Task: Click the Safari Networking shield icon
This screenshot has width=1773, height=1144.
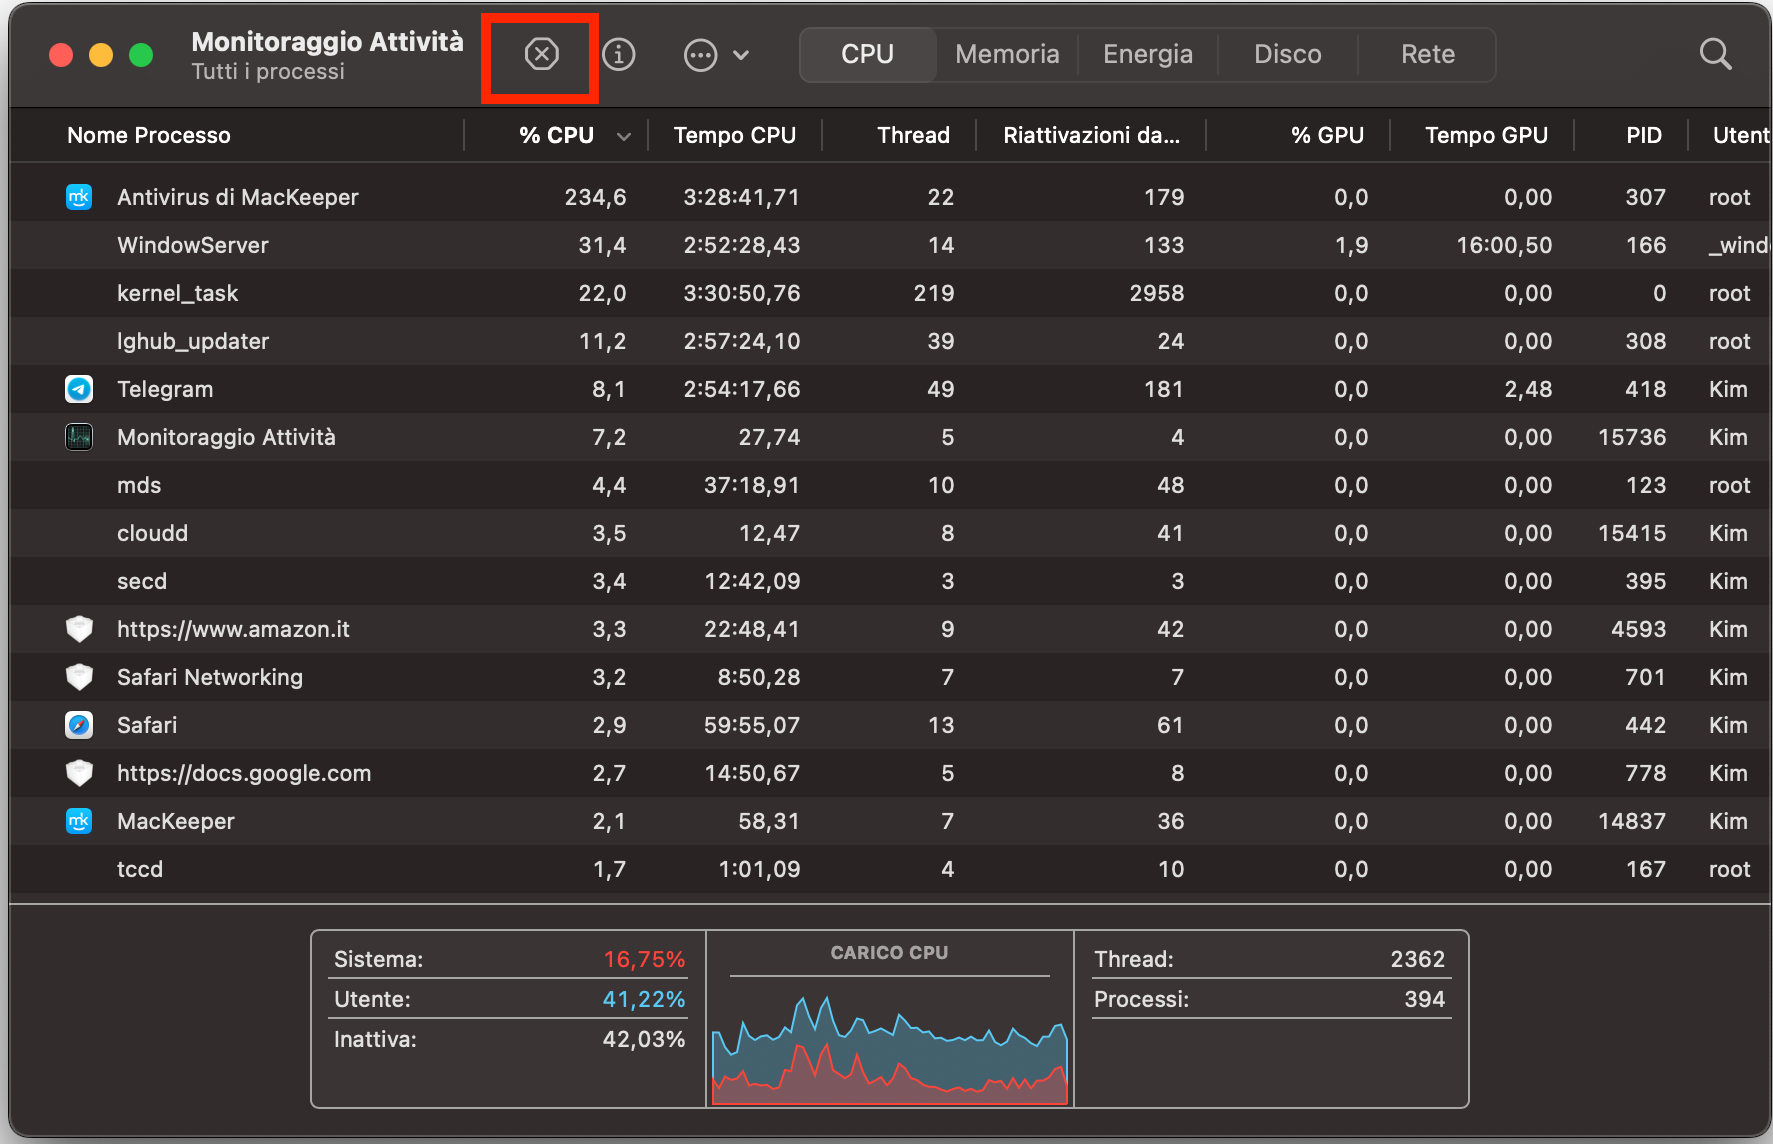Action: pos(79,677)
